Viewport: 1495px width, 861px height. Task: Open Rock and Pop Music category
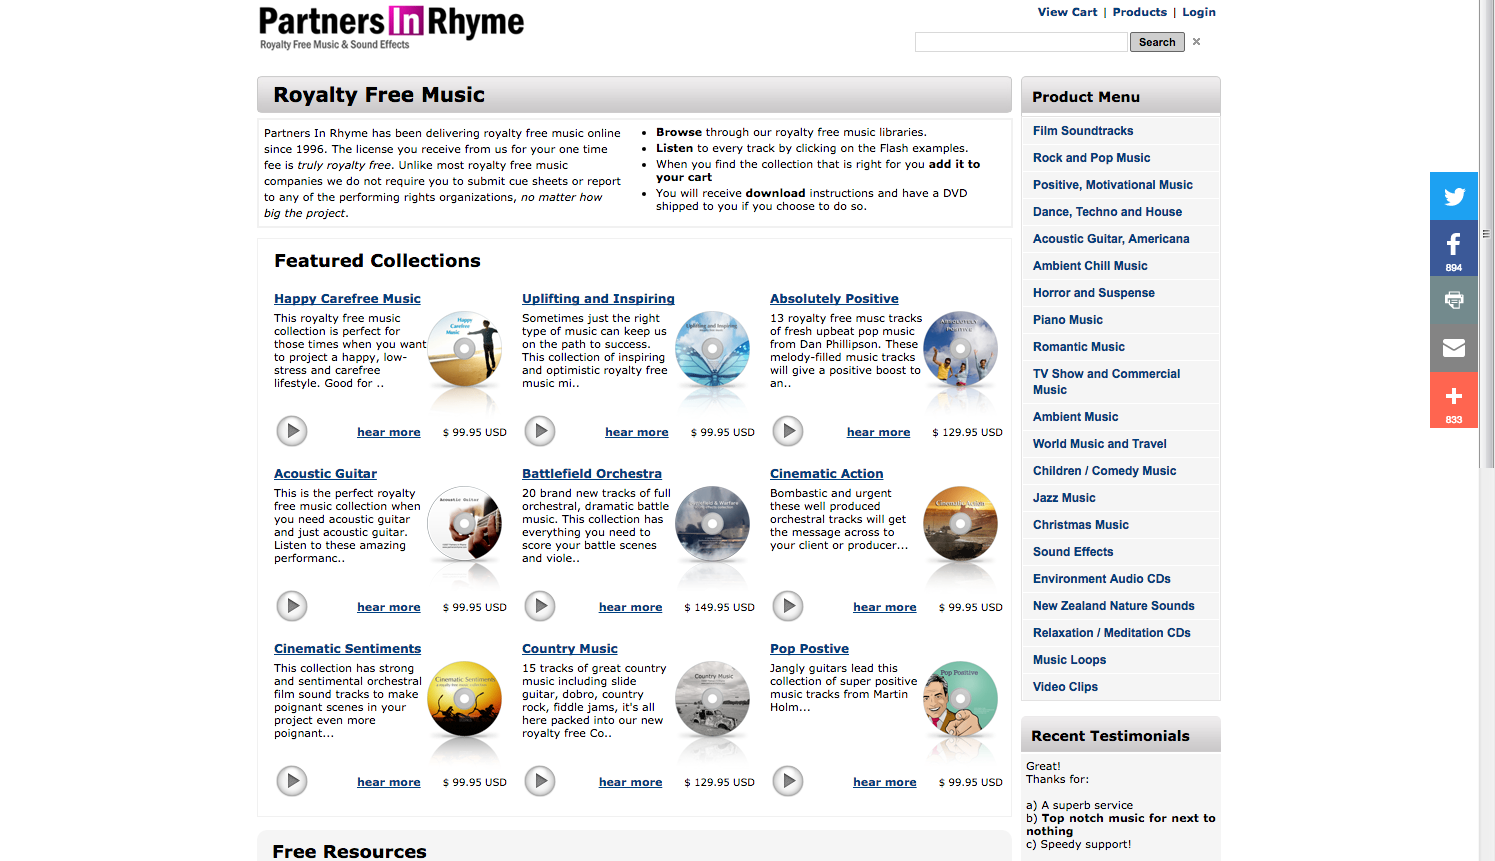[1091, 158]
